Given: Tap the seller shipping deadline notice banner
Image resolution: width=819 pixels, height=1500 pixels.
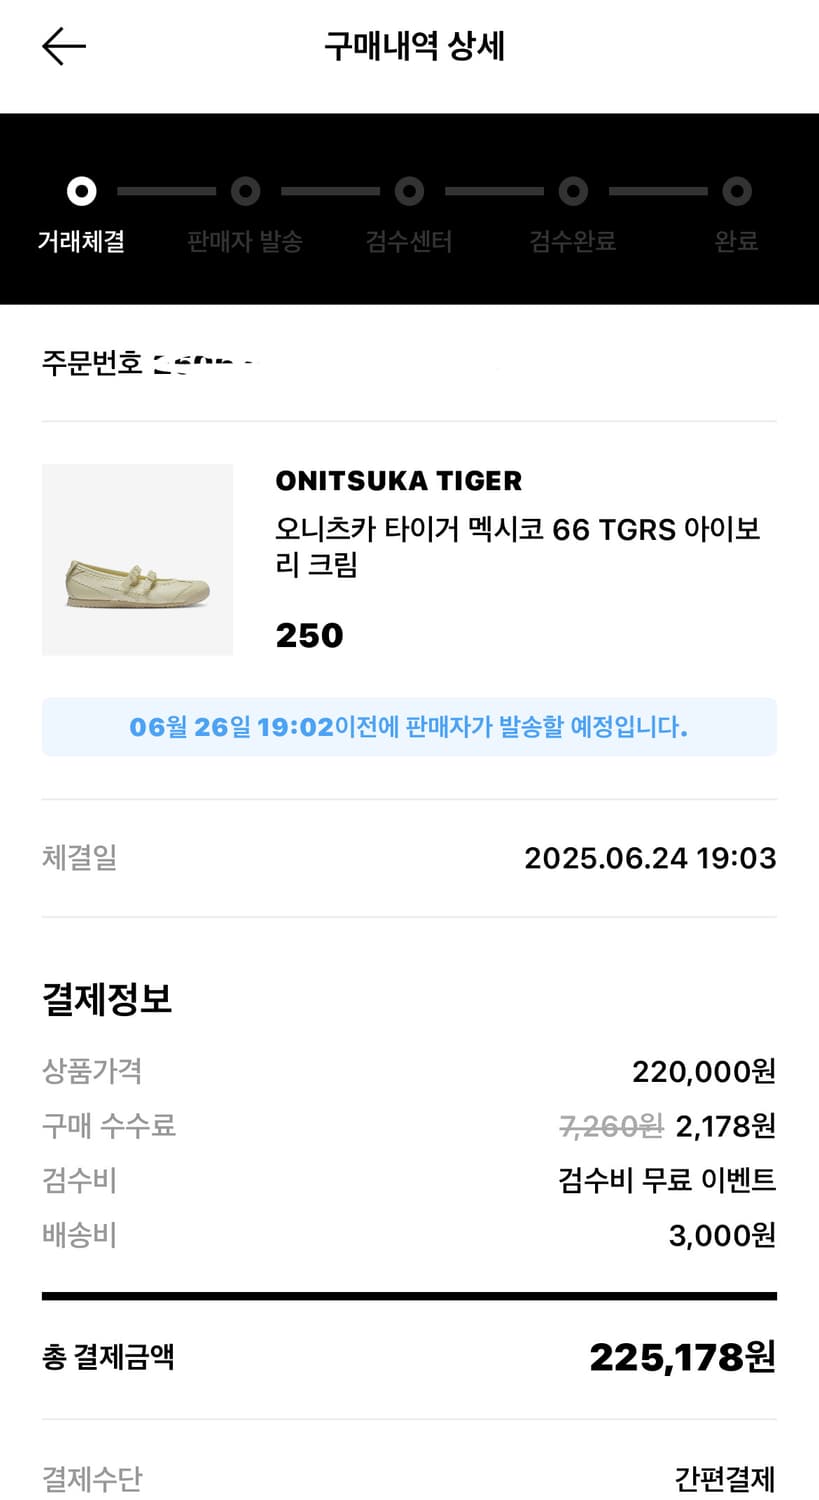Looking at the screenshot, I should pos(409,727).
